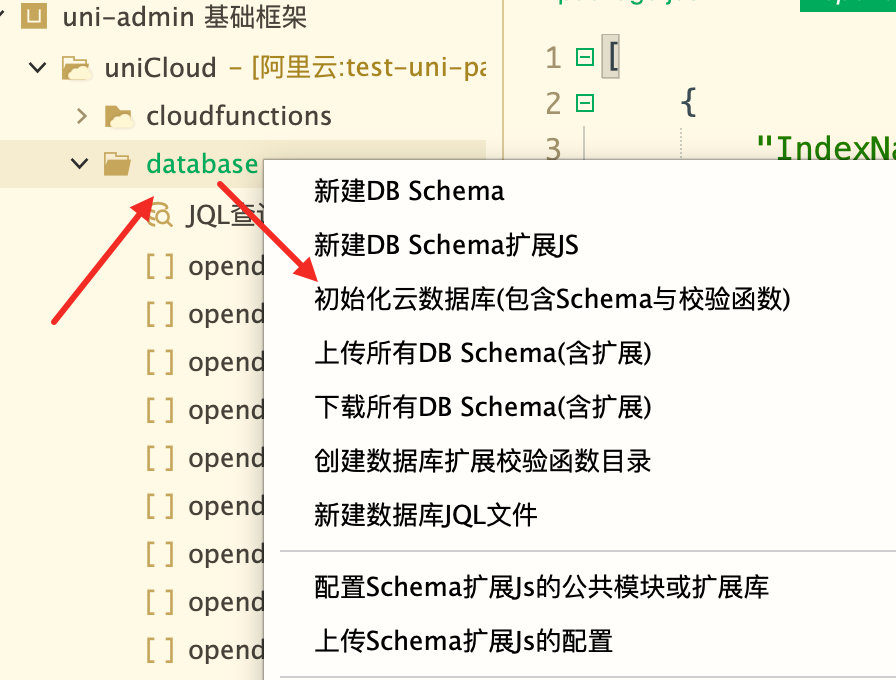This screenshot has height=680, width=896.
Task: Select 新建DB Schema扩展JS menu entry
Action: [446, 245]
